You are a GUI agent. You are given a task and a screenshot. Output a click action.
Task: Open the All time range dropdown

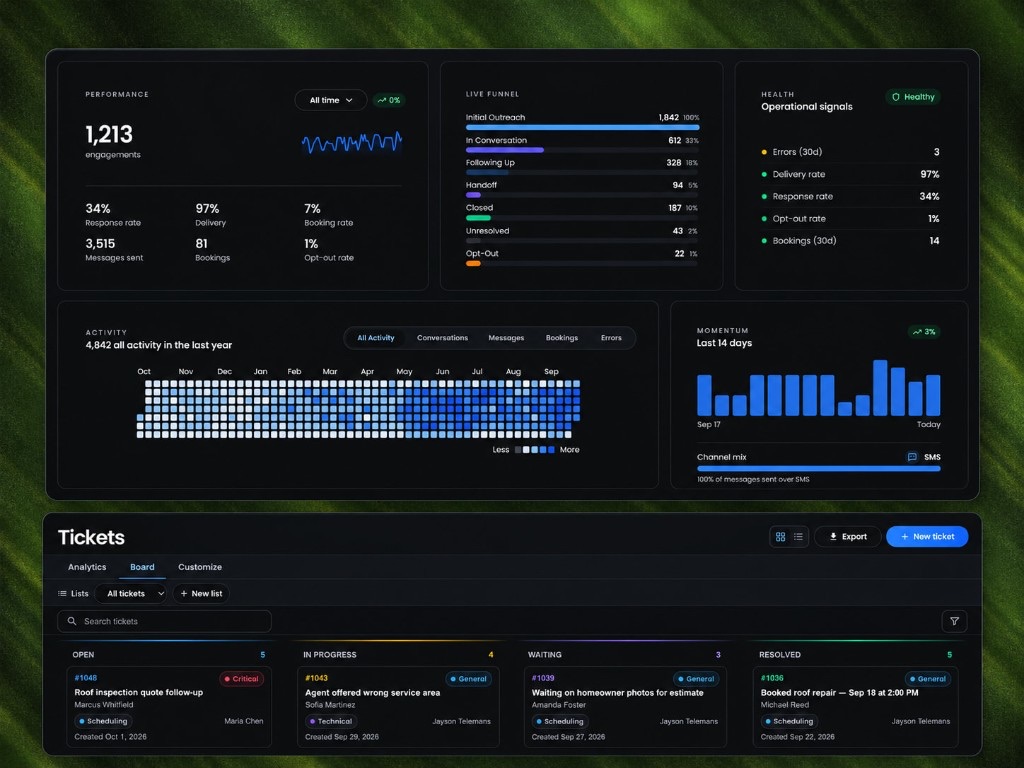330,100
